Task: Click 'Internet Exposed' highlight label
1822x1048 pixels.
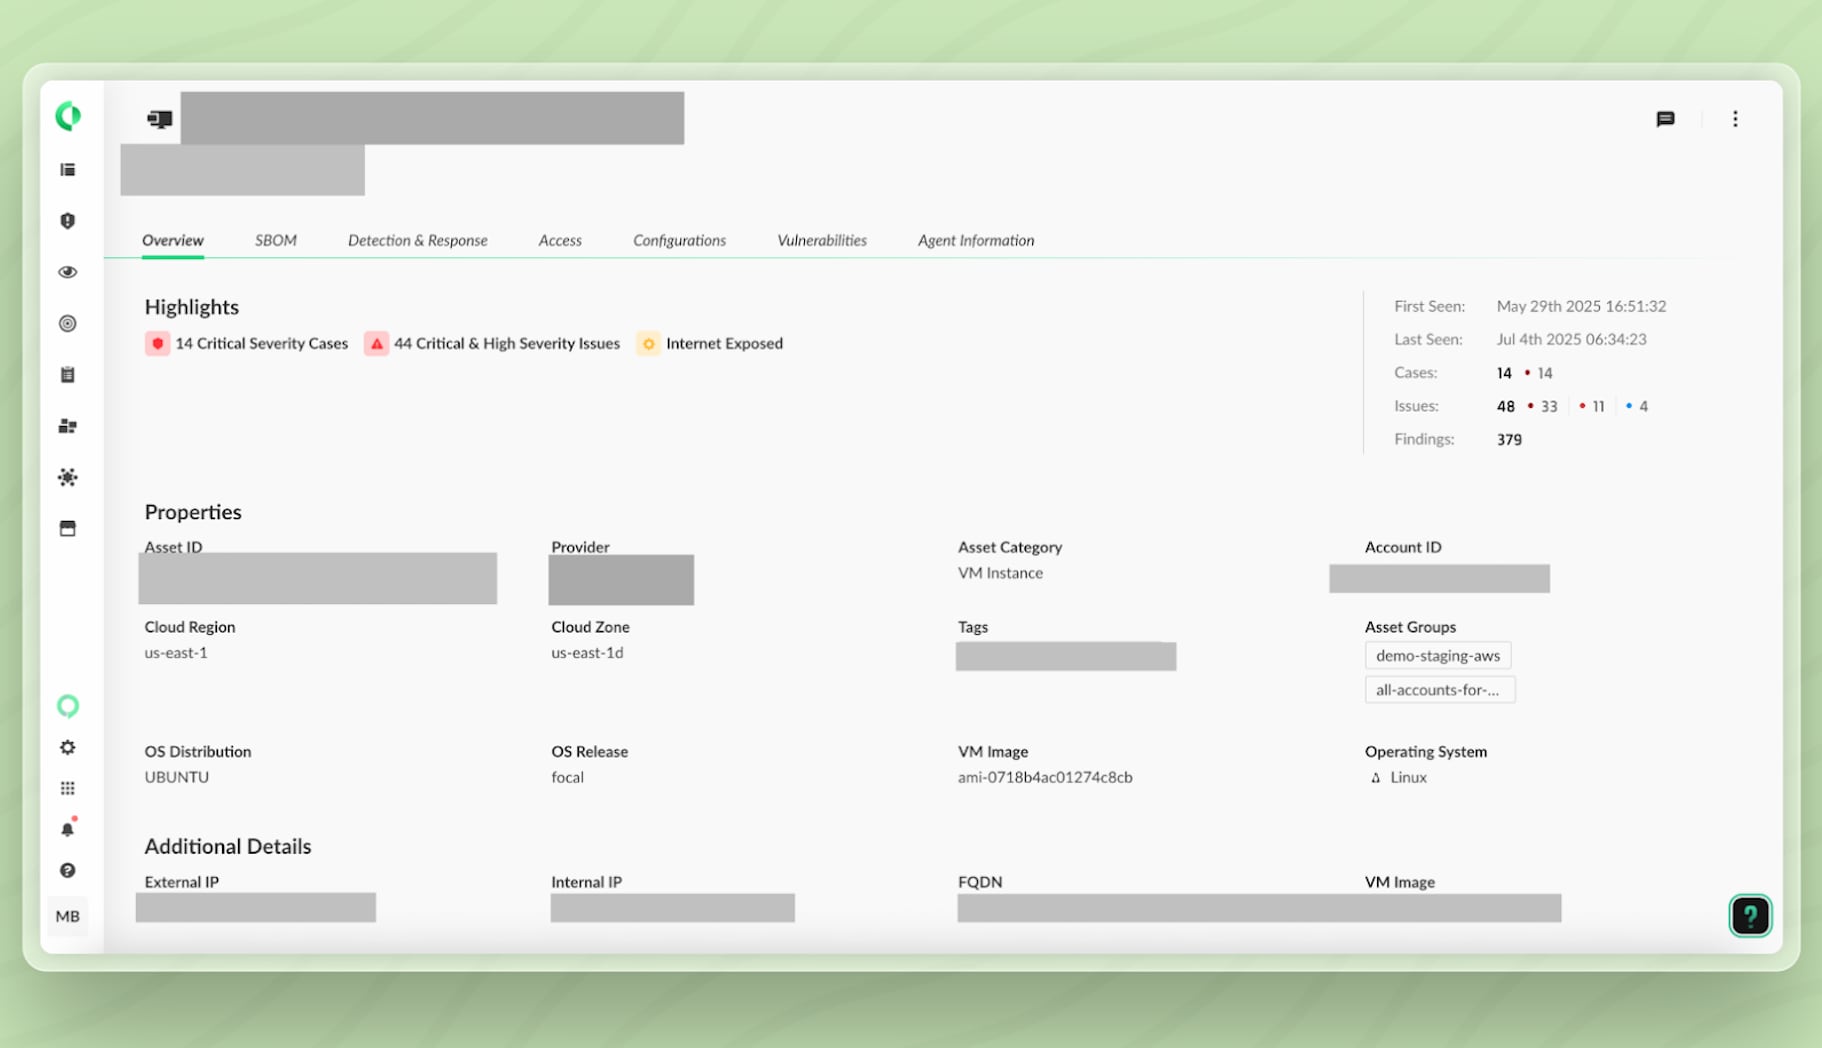Action: pyautogui.click(x=725, y=344)
